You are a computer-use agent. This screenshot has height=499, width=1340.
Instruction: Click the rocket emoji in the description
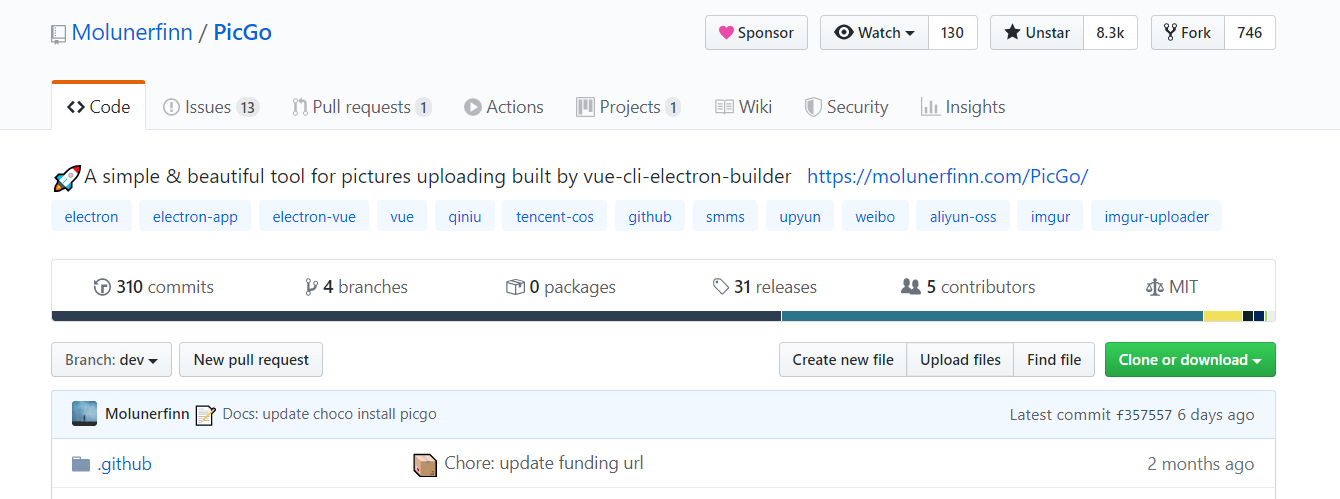tap(66, 178)
